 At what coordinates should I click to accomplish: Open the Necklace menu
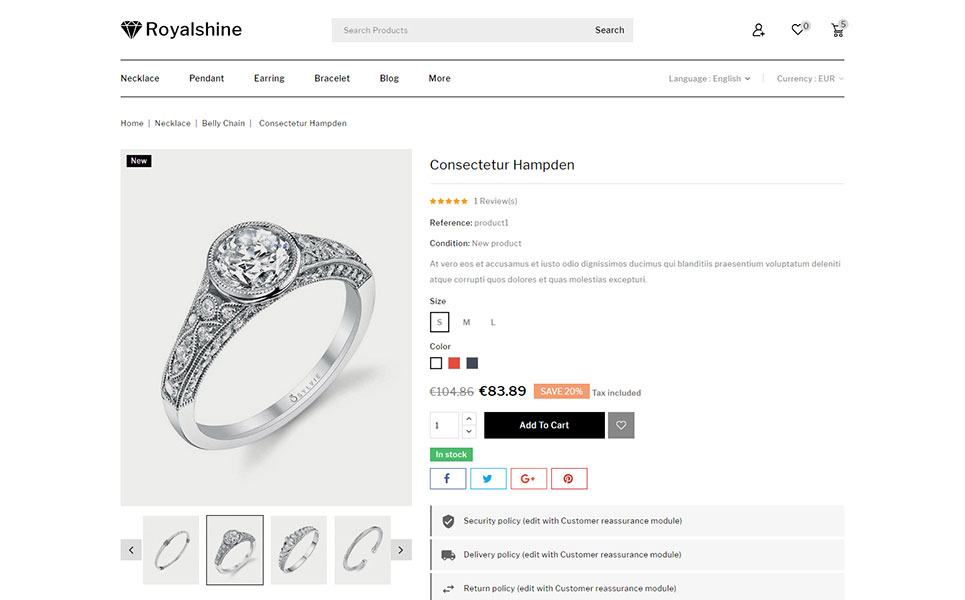[140, 78]
